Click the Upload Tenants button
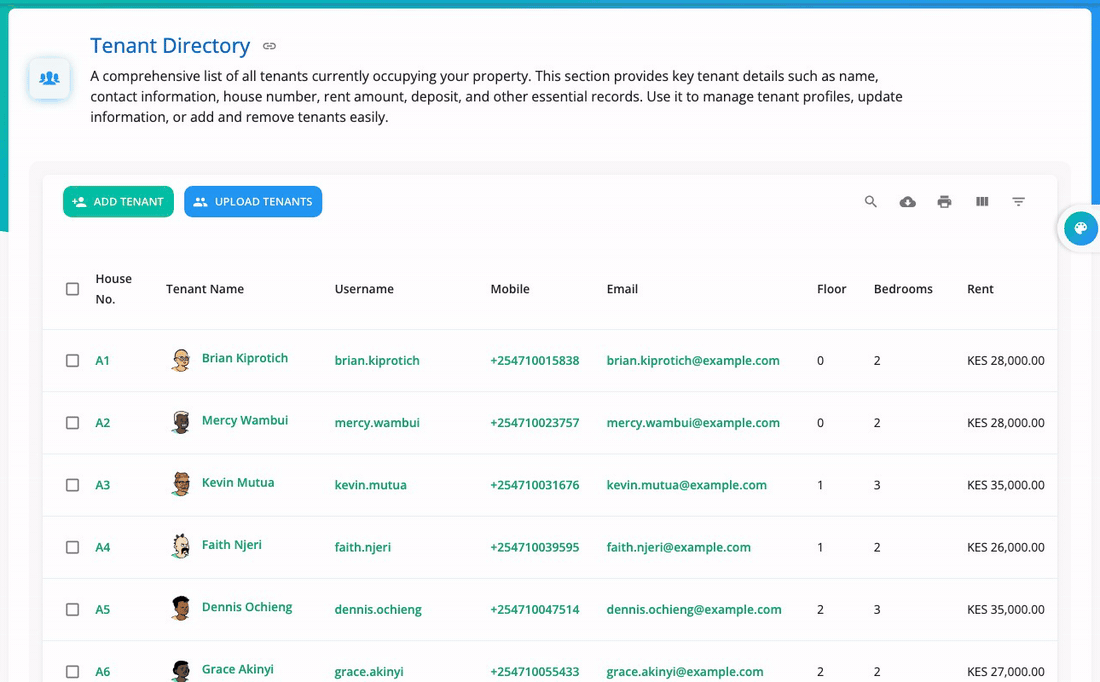Viewport: 1100px width, 682px height. pyautogui.click(x=253, y=201)
